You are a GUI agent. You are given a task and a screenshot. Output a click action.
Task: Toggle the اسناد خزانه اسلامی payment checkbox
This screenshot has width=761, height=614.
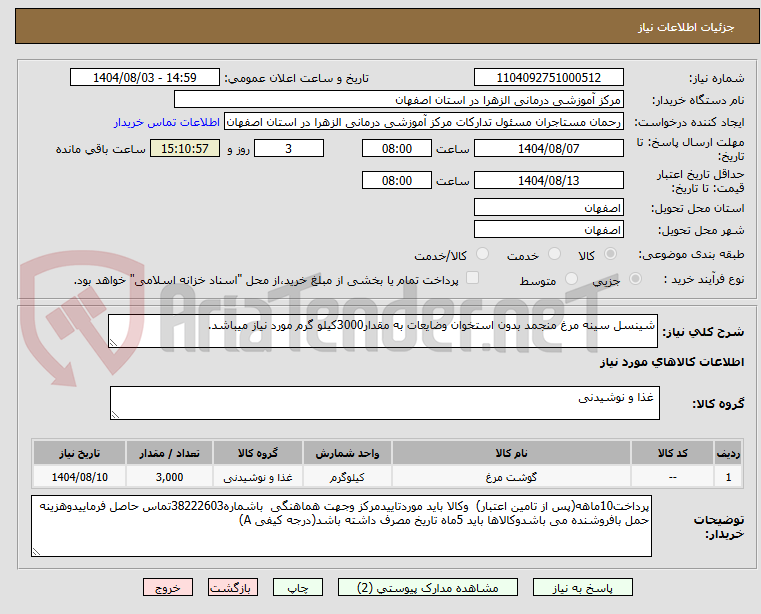(472, 278)
